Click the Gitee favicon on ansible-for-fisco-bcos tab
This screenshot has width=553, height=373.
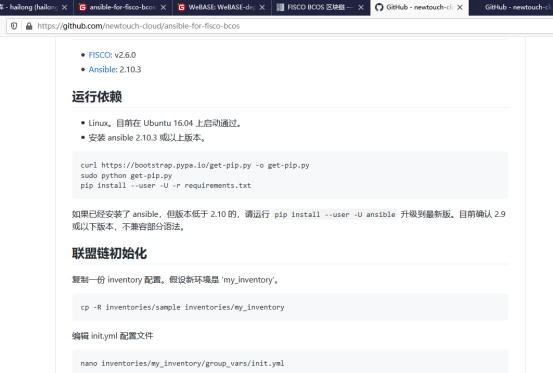click(82, 7)
